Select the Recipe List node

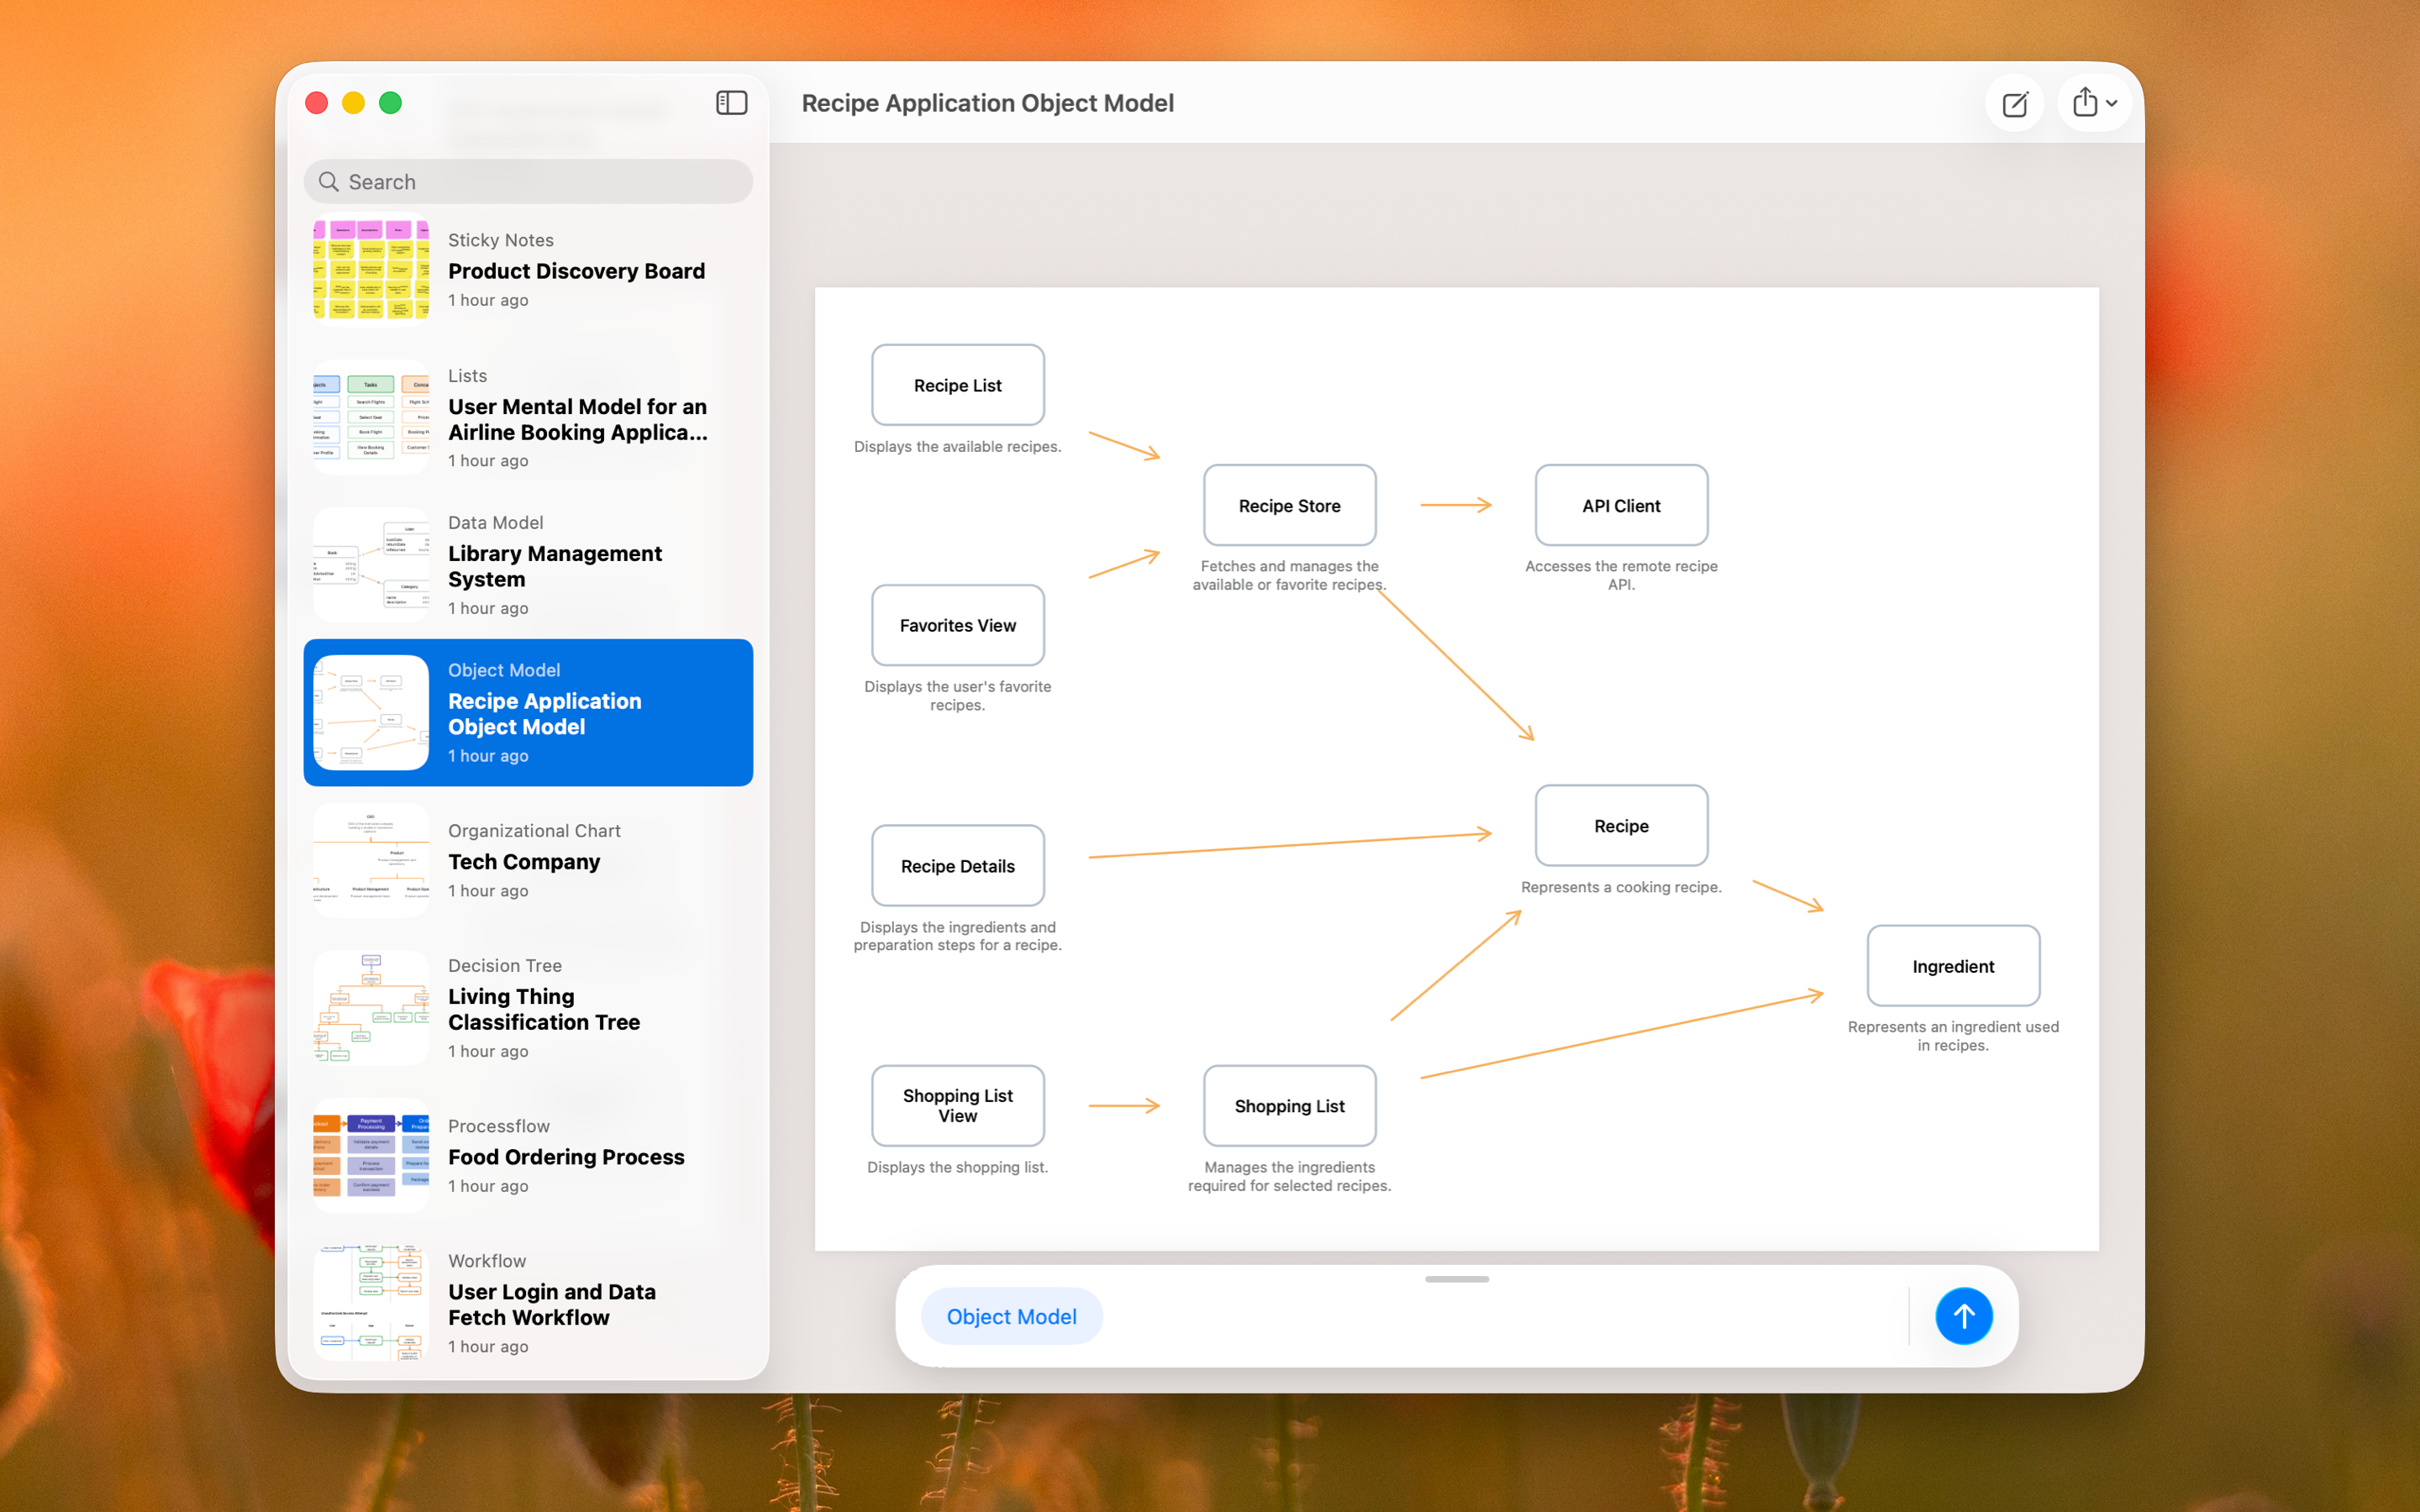pos(957,385)
